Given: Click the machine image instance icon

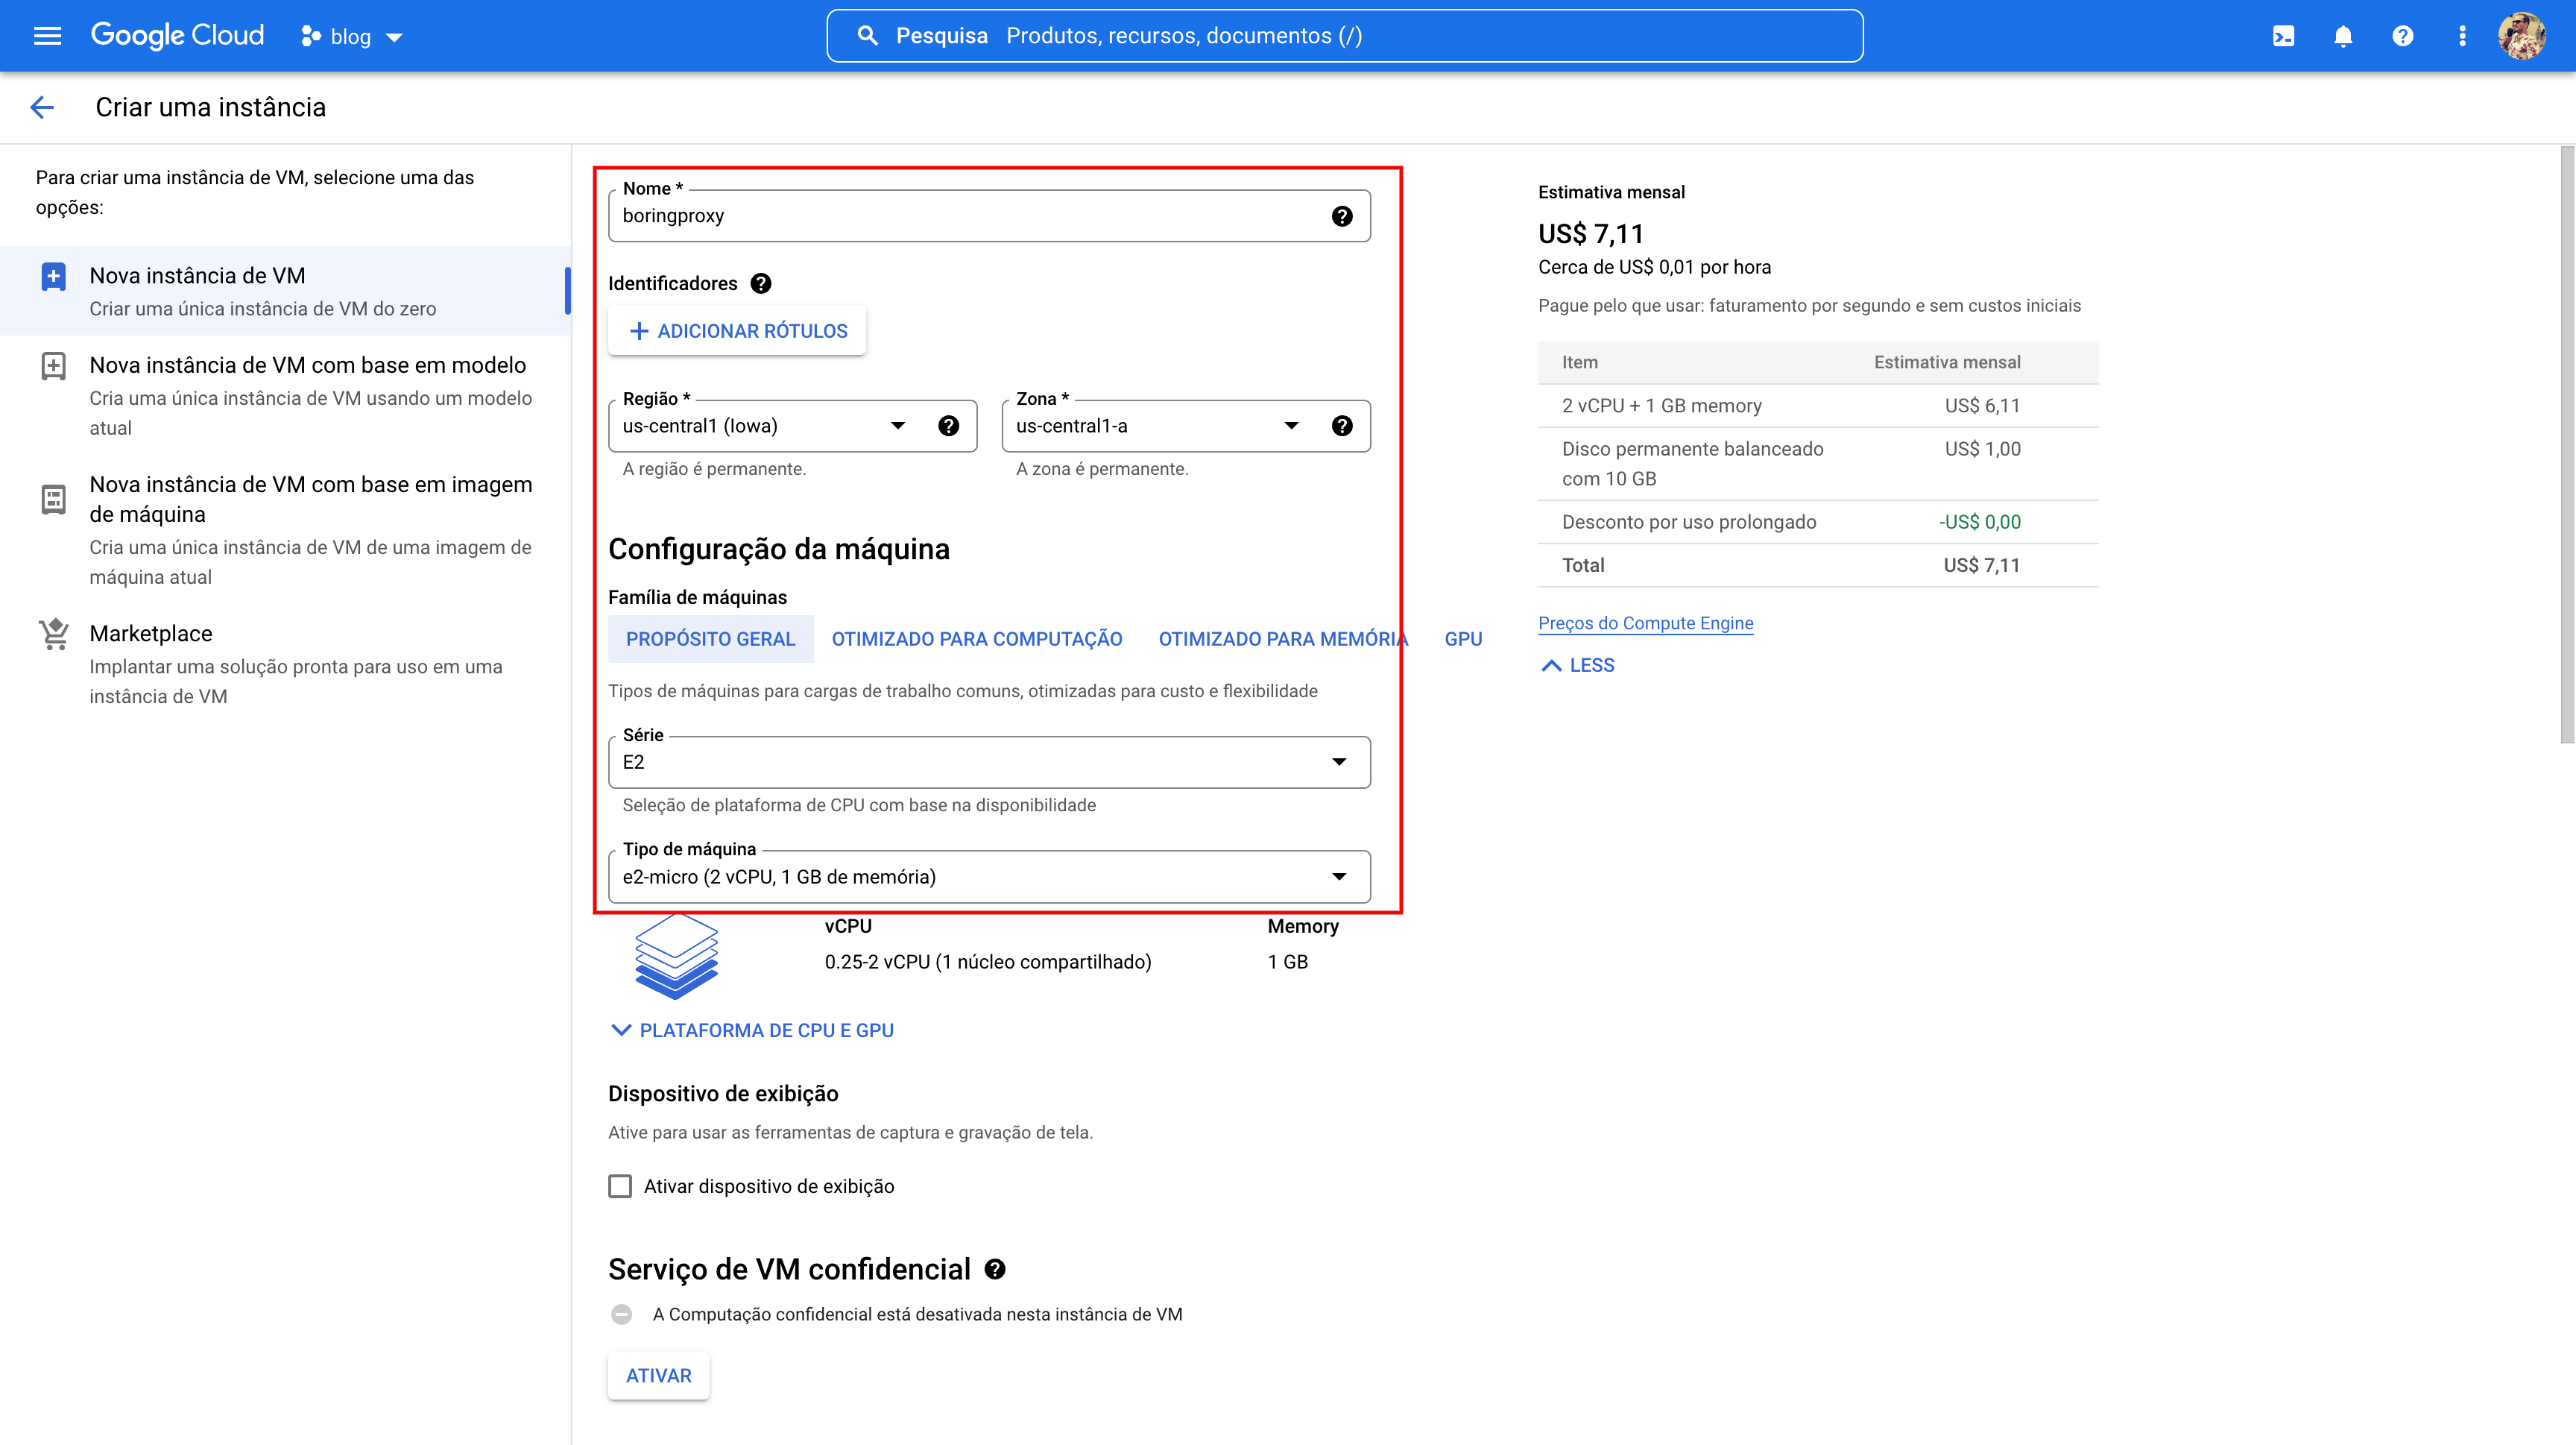Looking at the screenshot, I should click(x=54, y=499).
